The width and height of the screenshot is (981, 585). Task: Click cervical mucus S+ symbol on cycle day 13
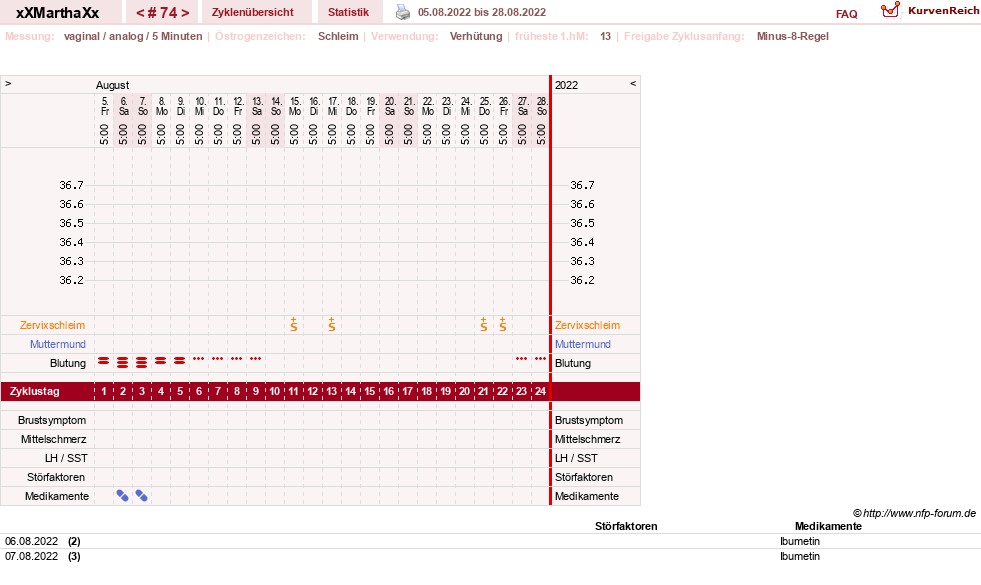pyautogui.click(x=332, y=324)
